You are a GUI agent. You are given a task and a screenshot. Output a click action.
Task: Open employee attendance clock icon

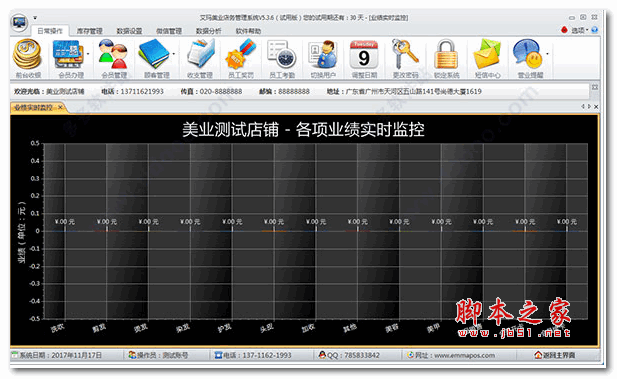[x=282, y=54]
